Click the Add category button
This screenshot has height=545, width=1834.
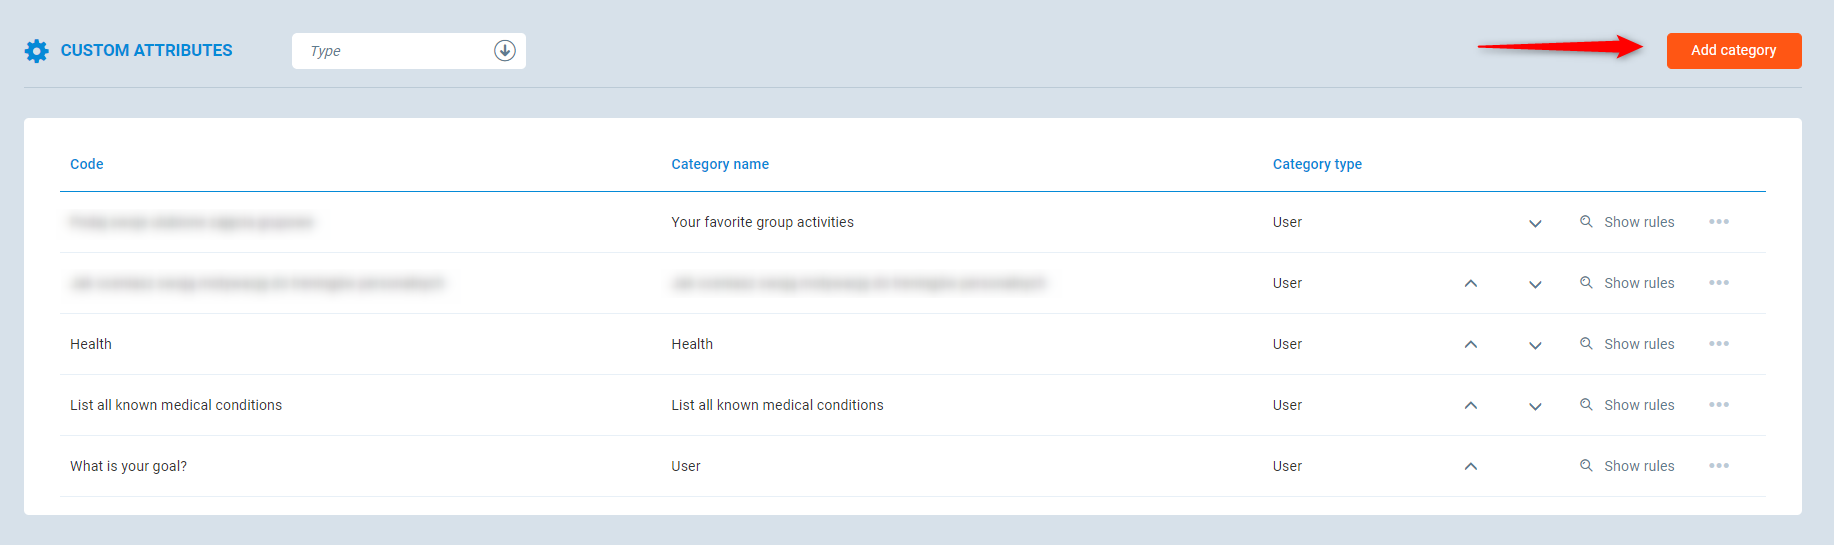click(x=1733, y=51)
